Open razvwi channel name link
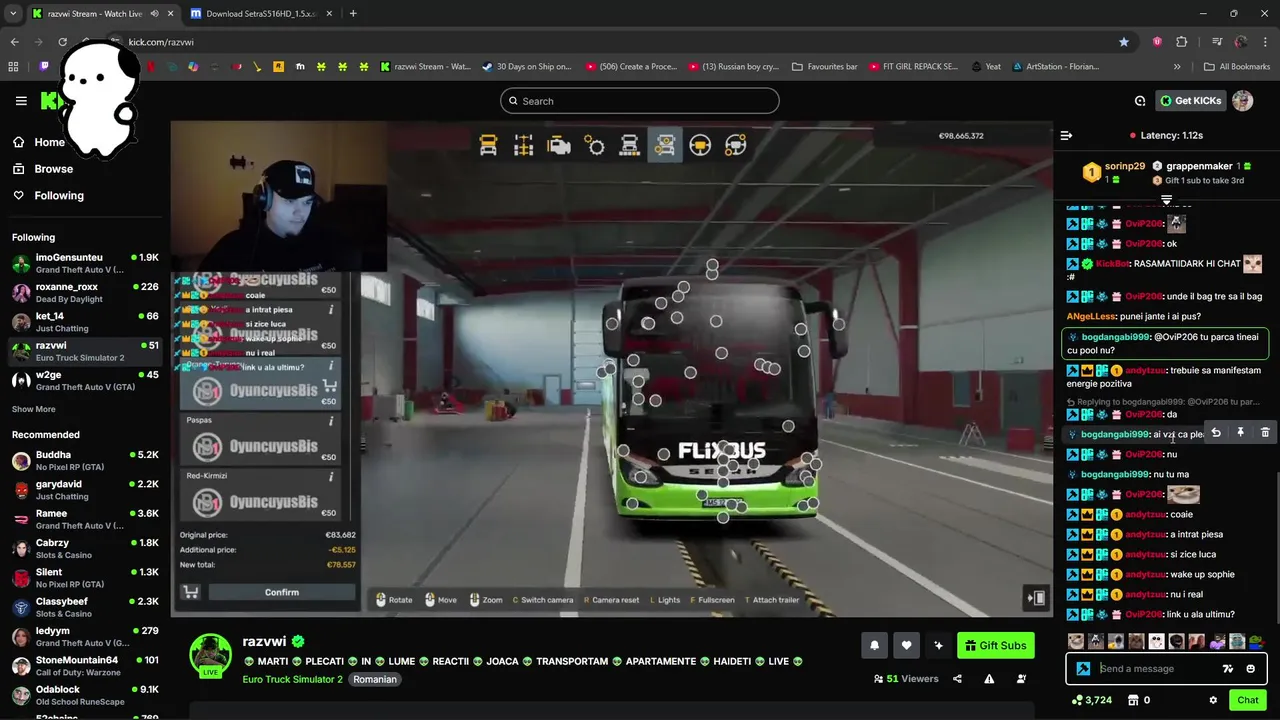The width and height of the screenshot is (1280, 720). click(264, 642)
